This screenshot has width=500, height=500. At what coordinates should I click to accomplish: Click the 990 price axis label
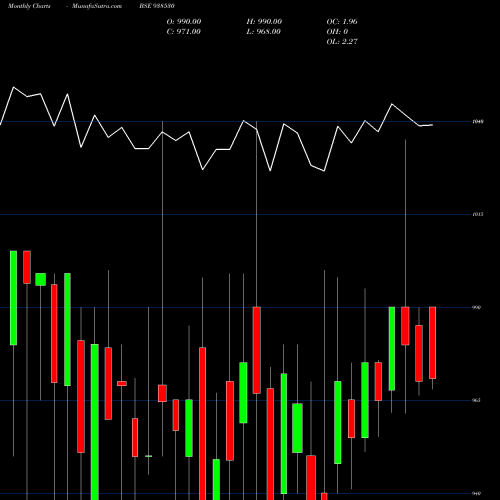pyautogui.click(x=477, y=307)
